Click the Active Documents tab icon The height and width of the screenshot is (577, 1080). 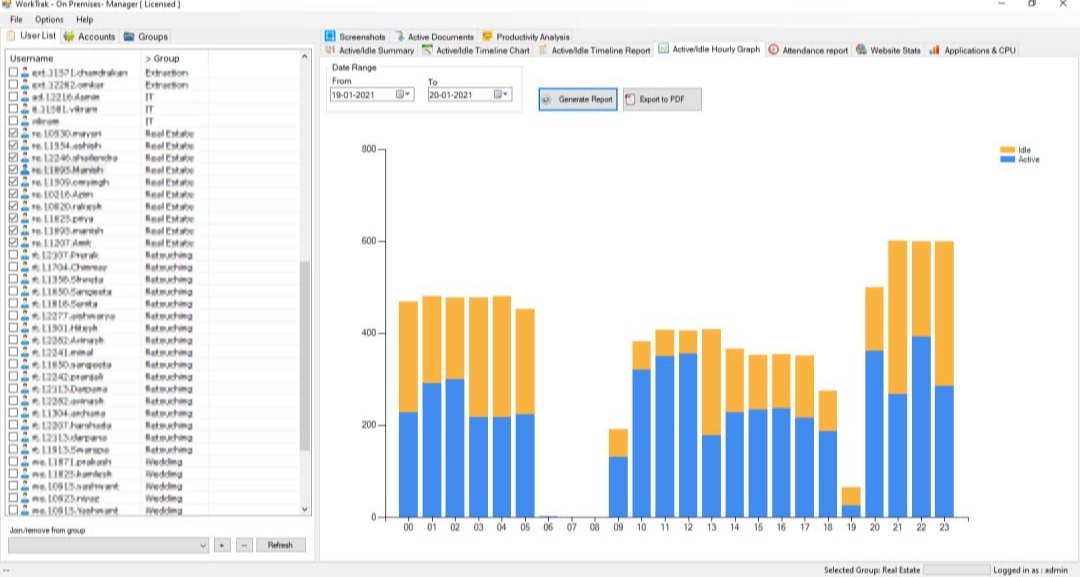point(399,36)
